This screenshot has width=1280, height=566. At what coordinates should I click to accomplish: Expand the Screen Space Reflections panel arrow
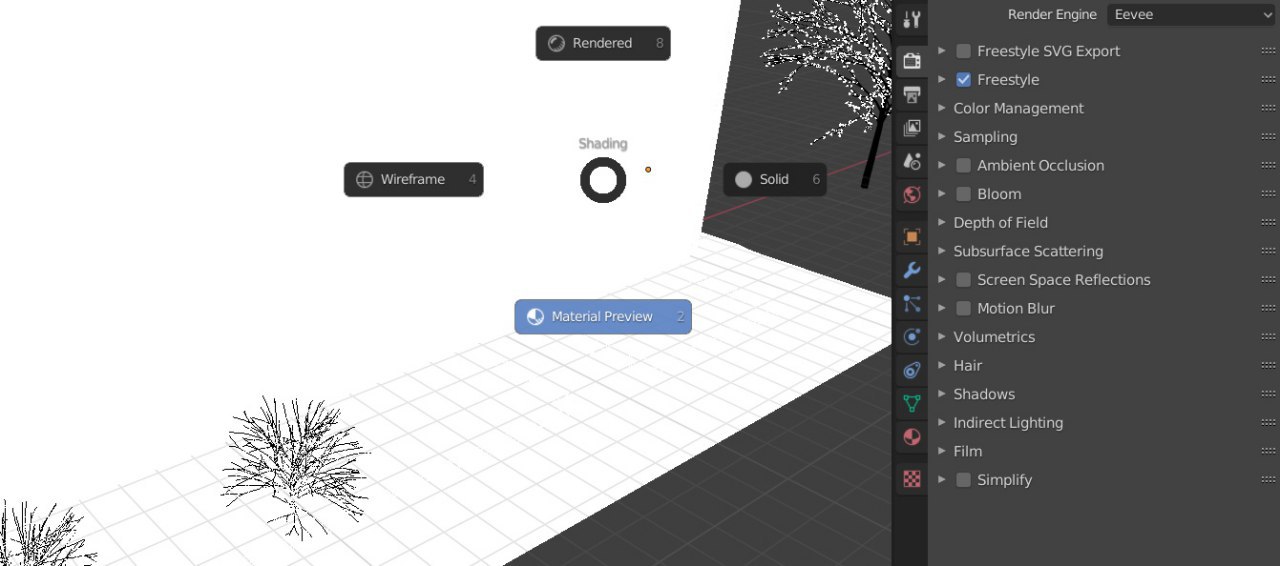click(x=942, y=280)
